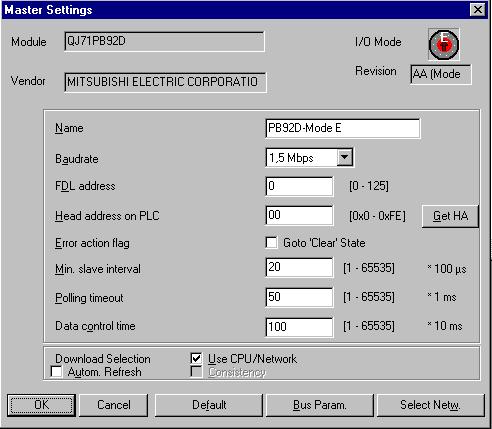Open Bus Param. settings
492x429 pixels.
pyautogui.click(x=320, y=405)
